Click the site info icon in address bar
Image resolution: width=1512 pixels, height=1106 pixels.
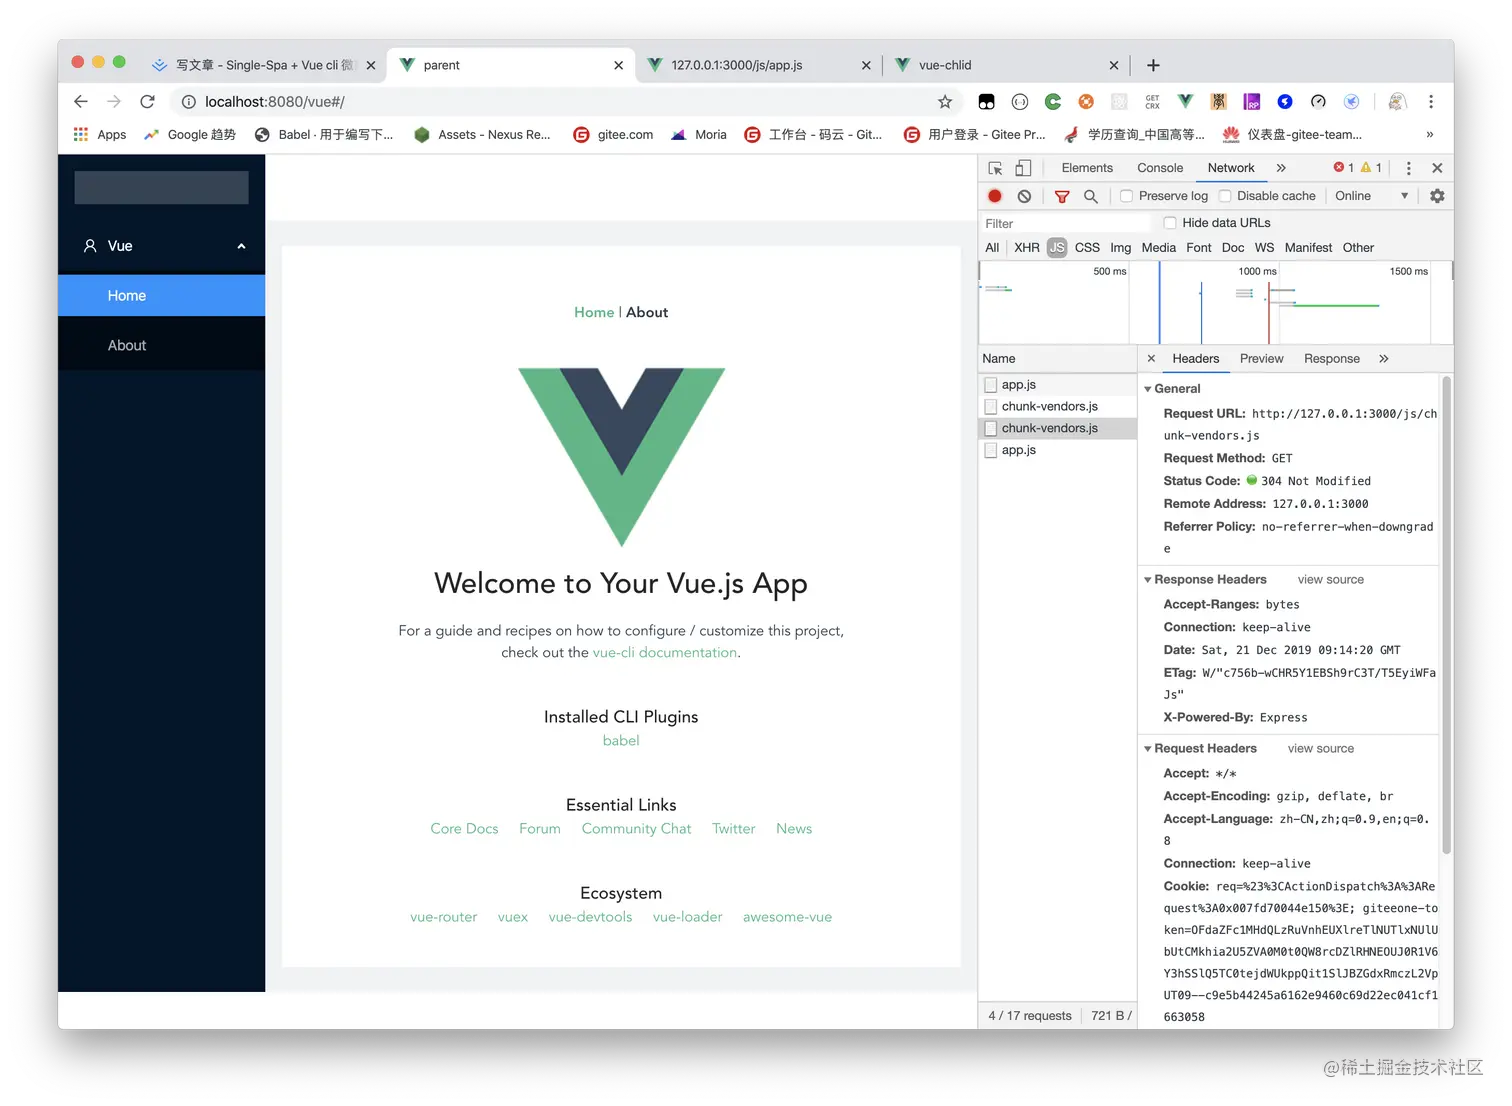pos(188,101)
